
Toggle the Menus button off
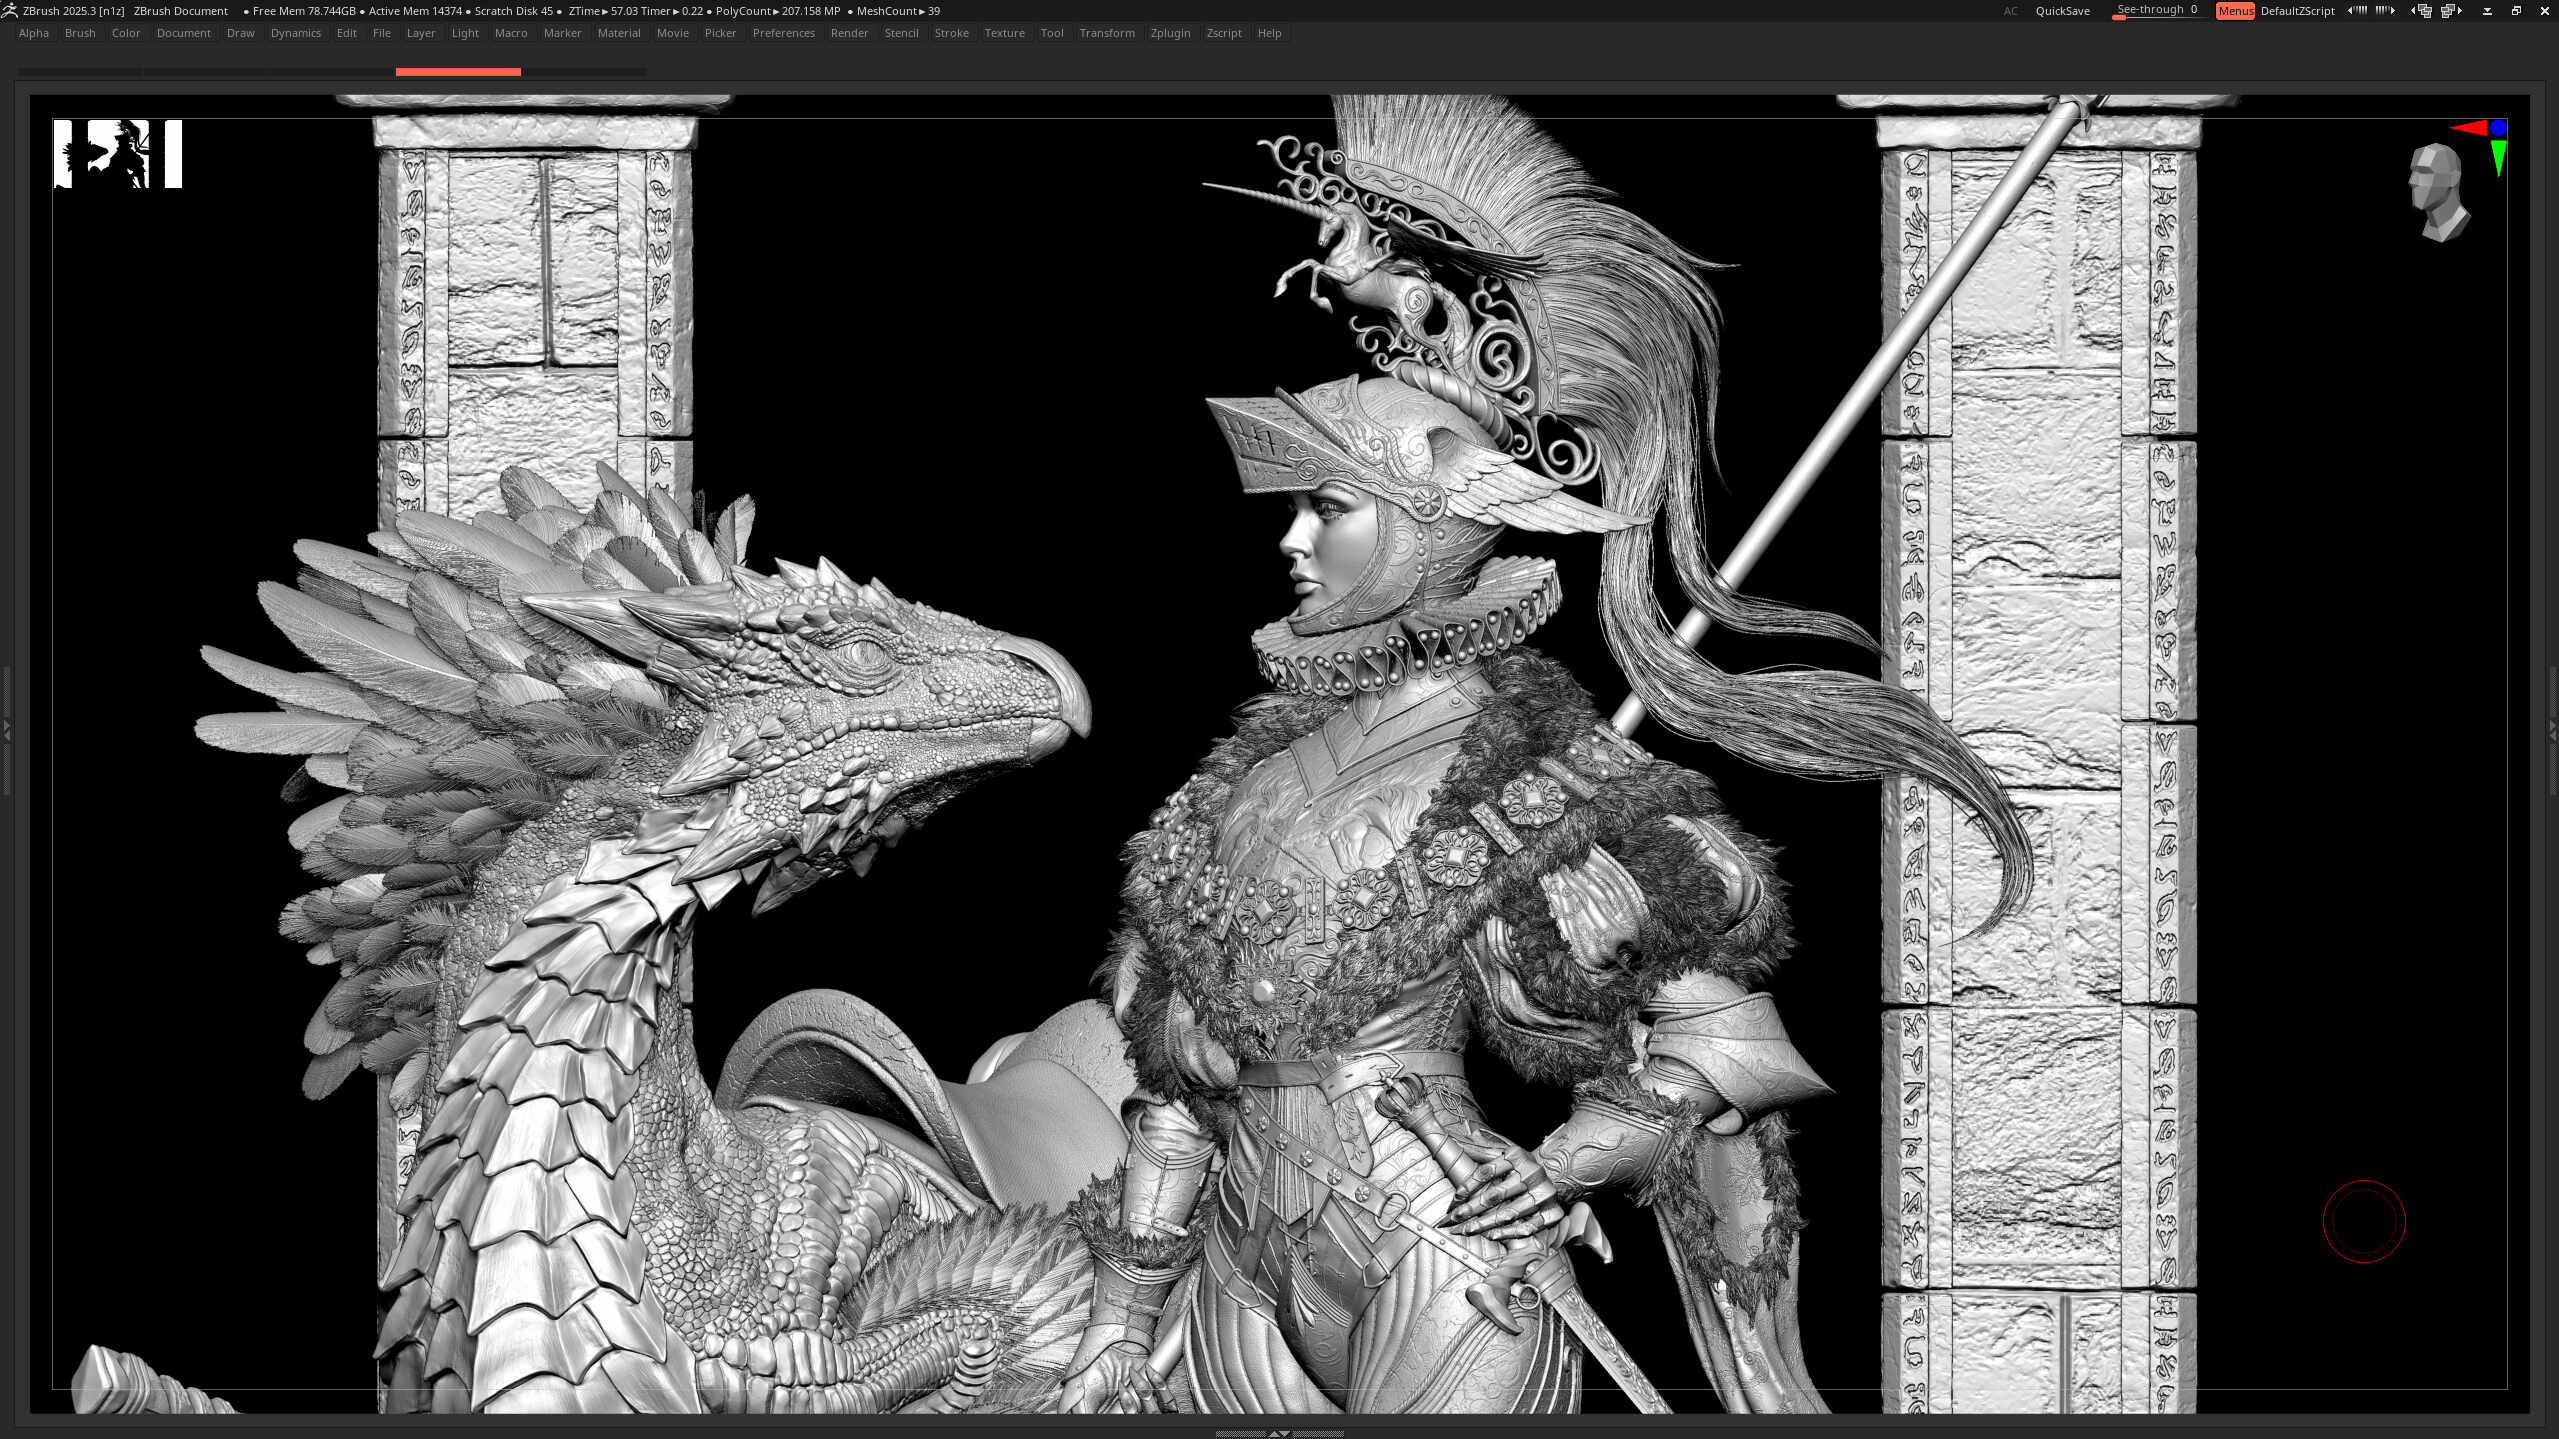(2234, 11)
